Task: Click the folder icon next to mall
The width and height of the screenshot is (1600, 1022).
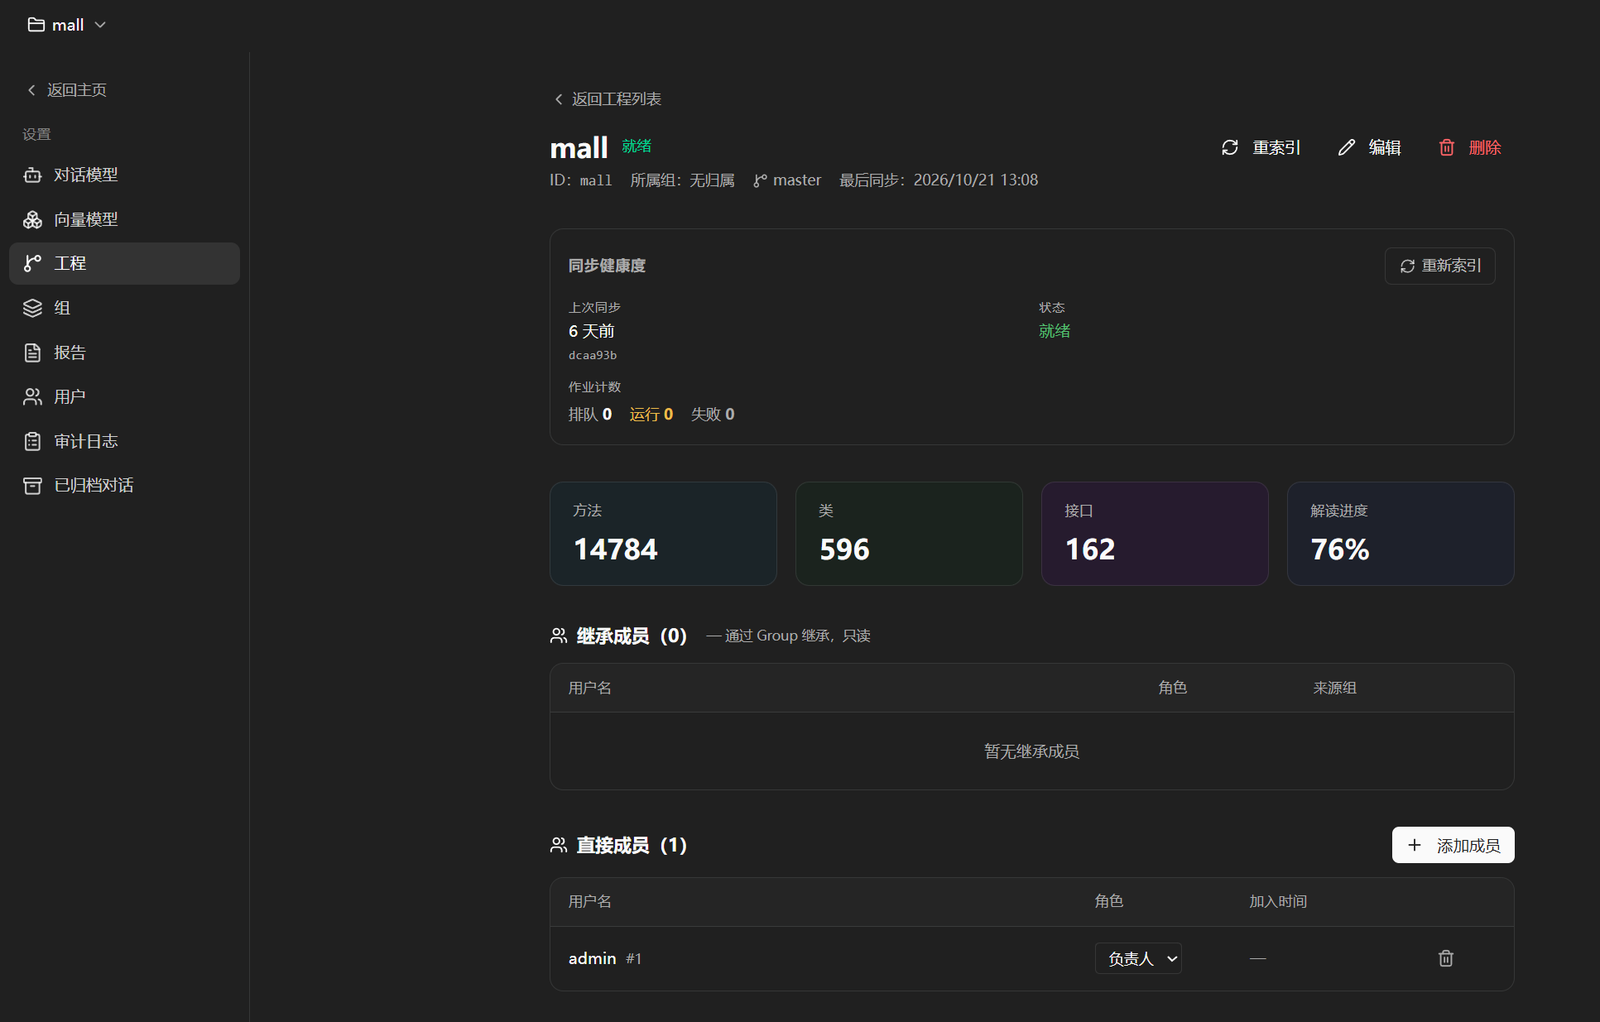Action: pyautogui.click(x=36, y=25)
